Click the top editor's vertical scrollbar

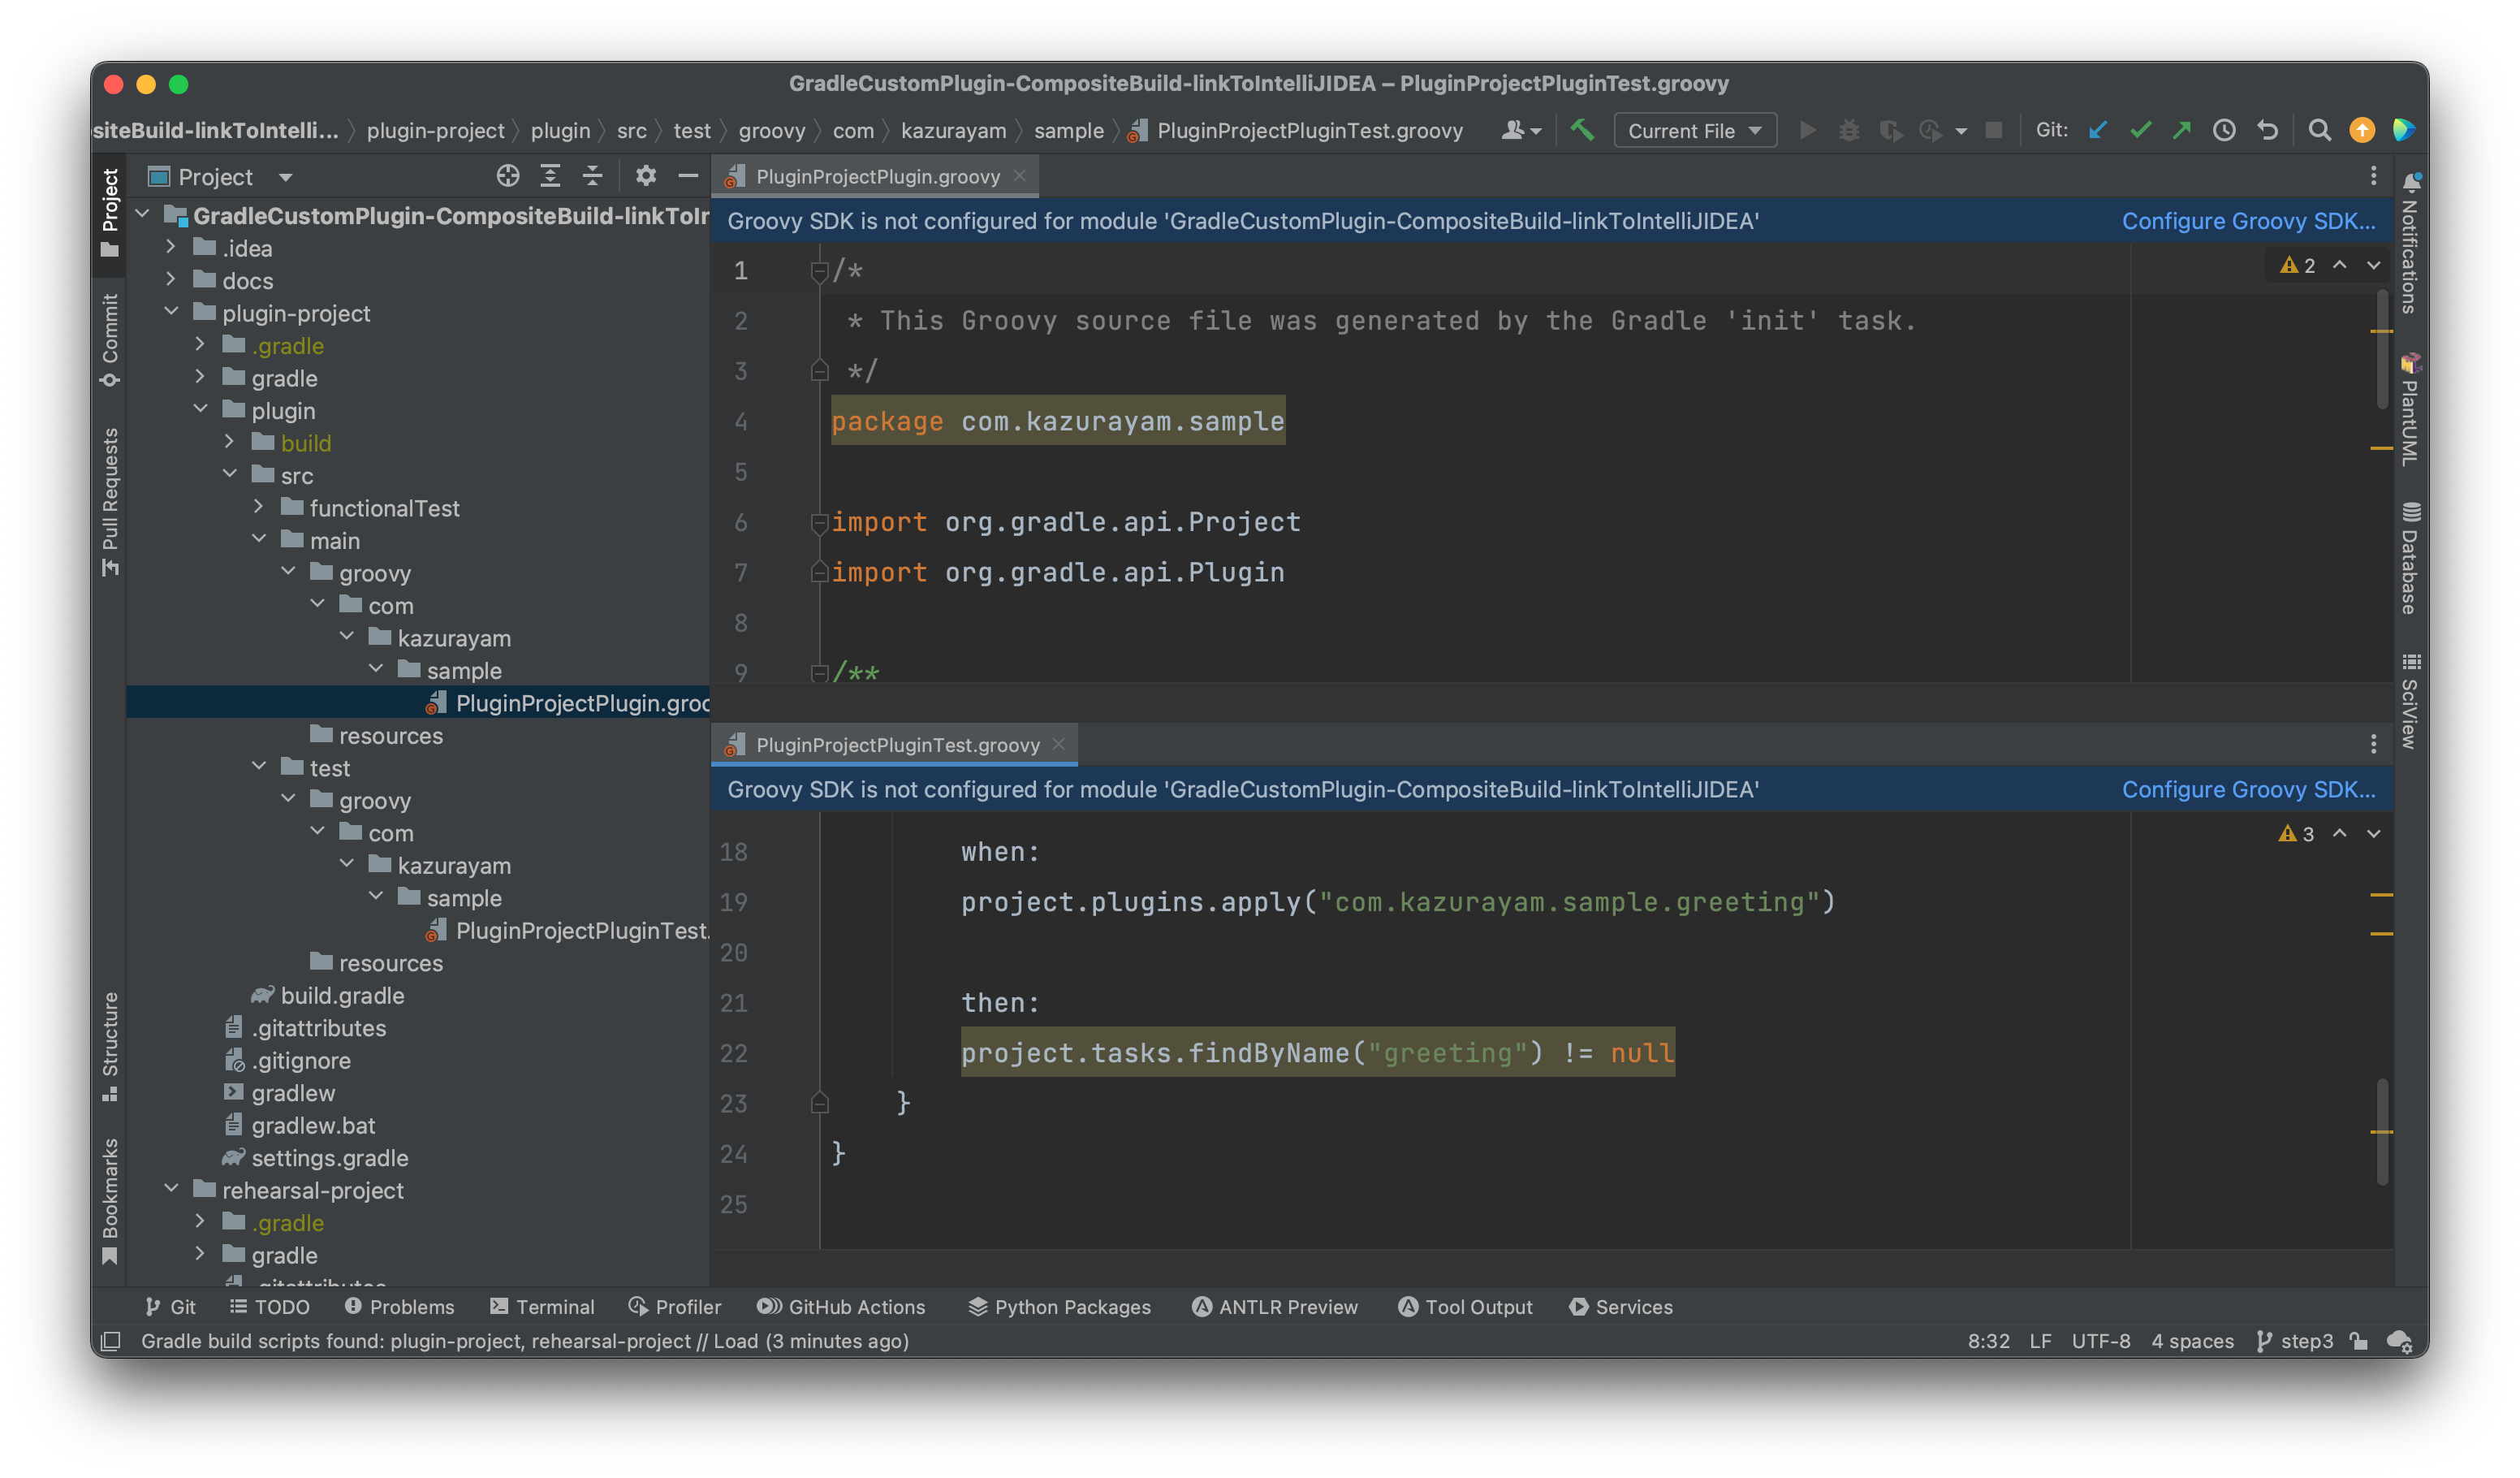(x=2383, y=350)
